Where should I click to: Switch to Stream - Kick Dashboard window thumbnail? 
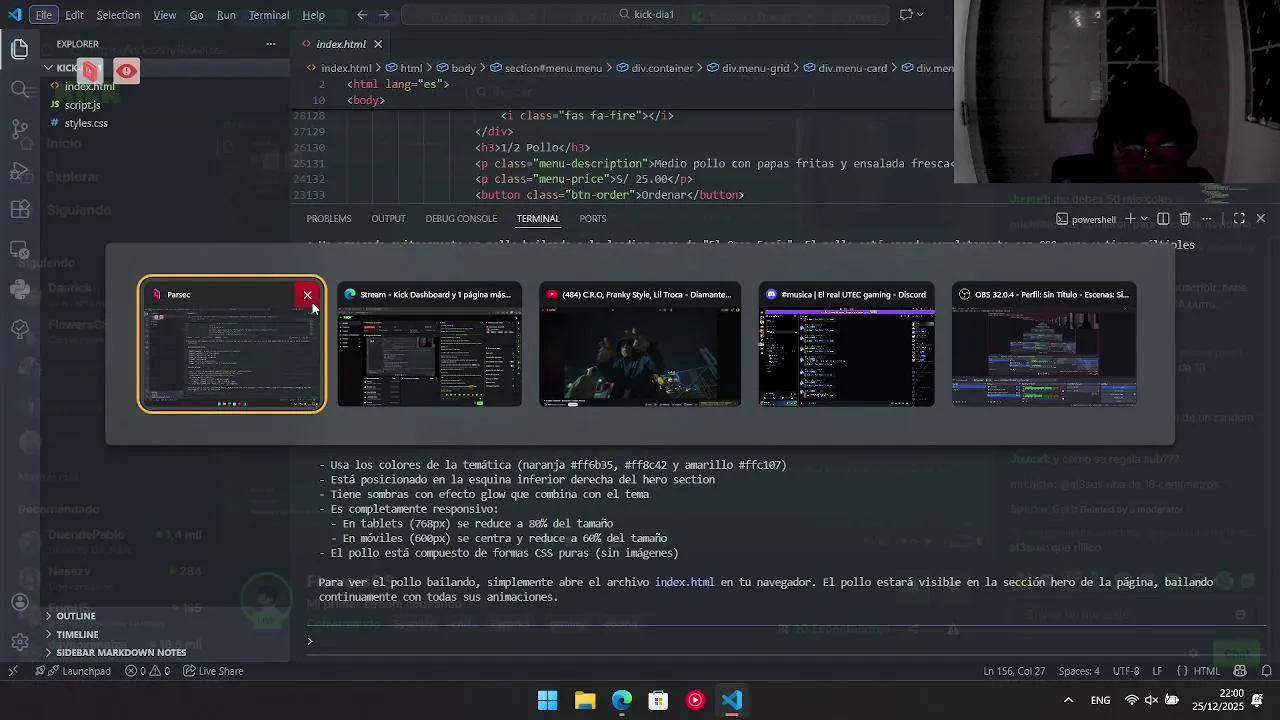coord(429,344)
